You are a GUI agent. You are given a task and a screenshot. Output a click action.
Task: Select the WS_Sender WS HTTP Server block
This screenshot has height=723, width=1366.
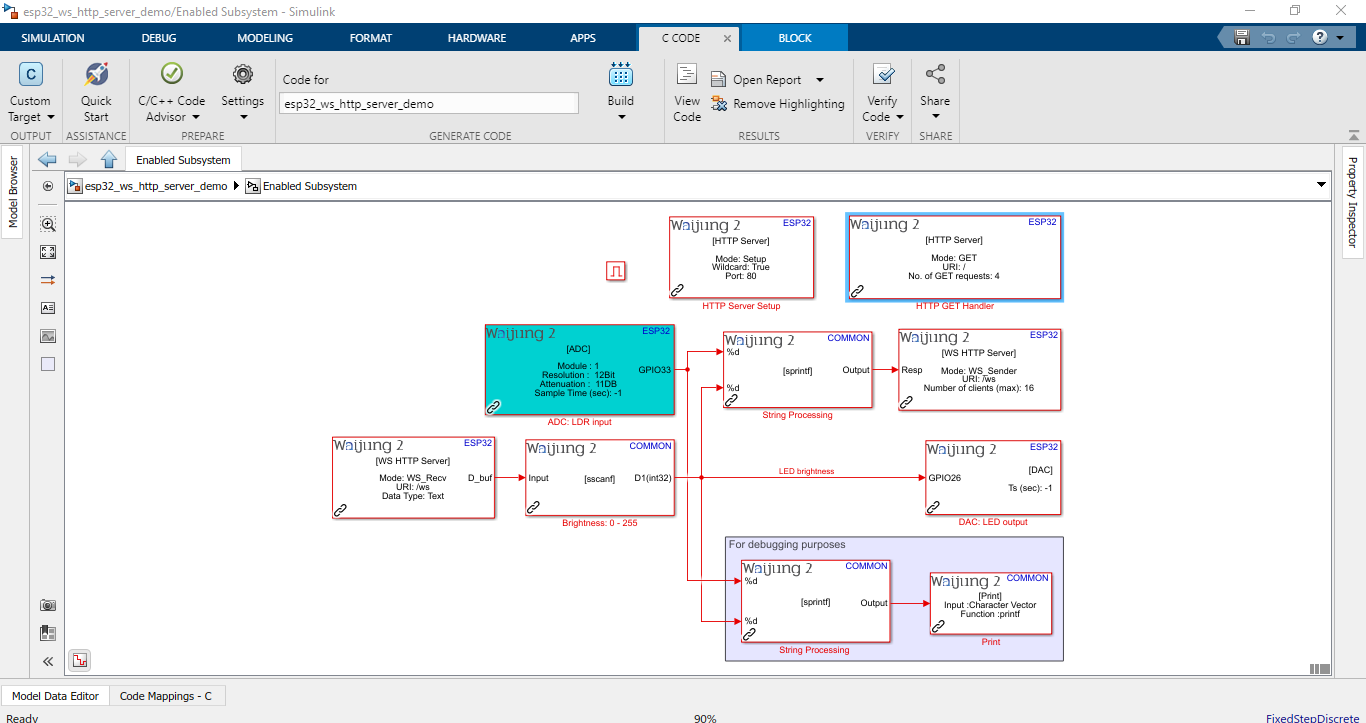pyautogui.click(x=979, y=369)
